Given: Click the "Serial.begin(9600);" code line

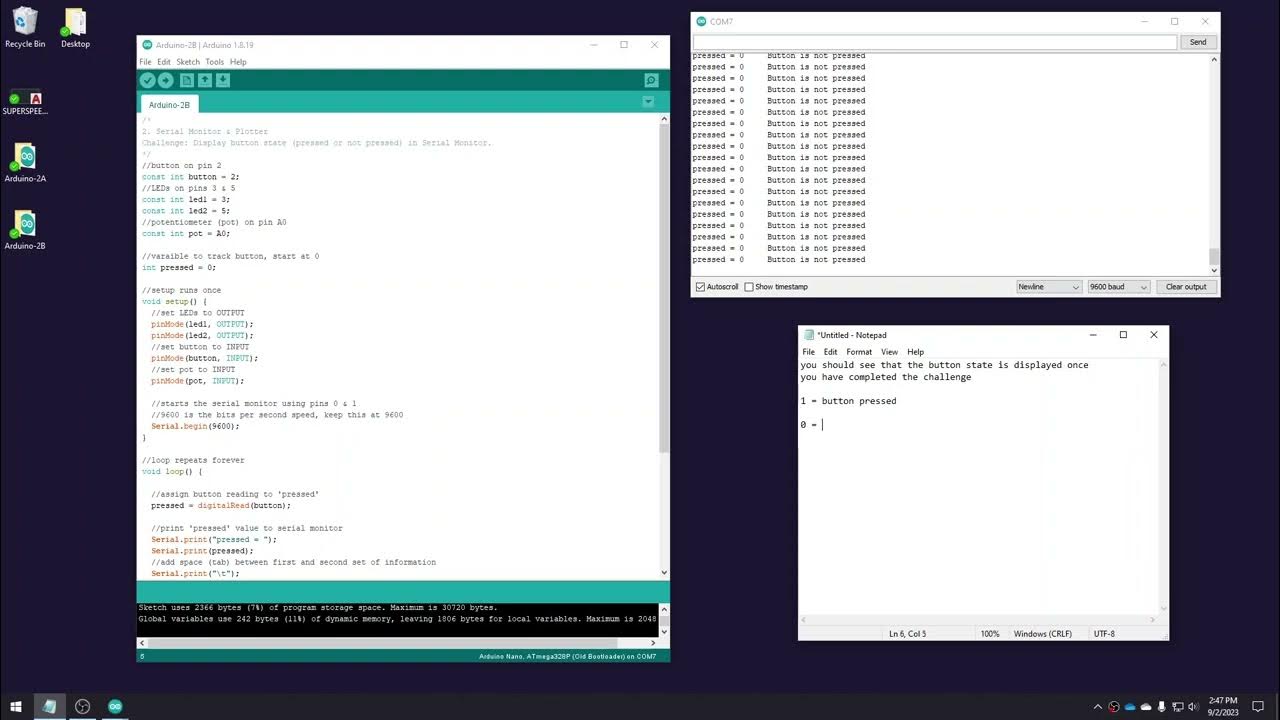Looking at the screenshot, I should tap(196, 426).
